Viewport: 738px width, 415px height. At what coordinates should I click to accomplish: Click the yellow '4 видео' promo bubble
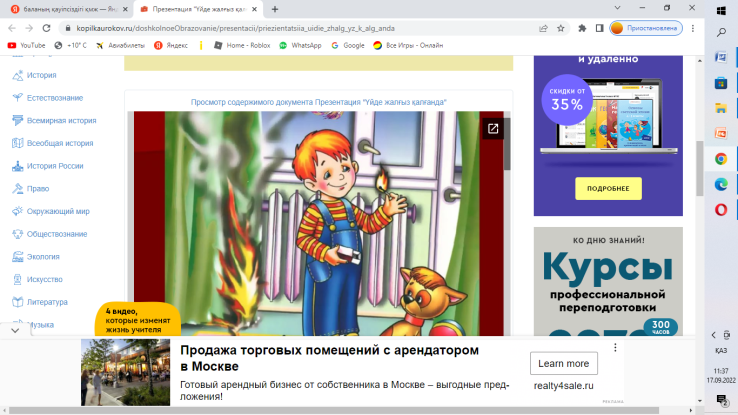[x=137, y=320]
